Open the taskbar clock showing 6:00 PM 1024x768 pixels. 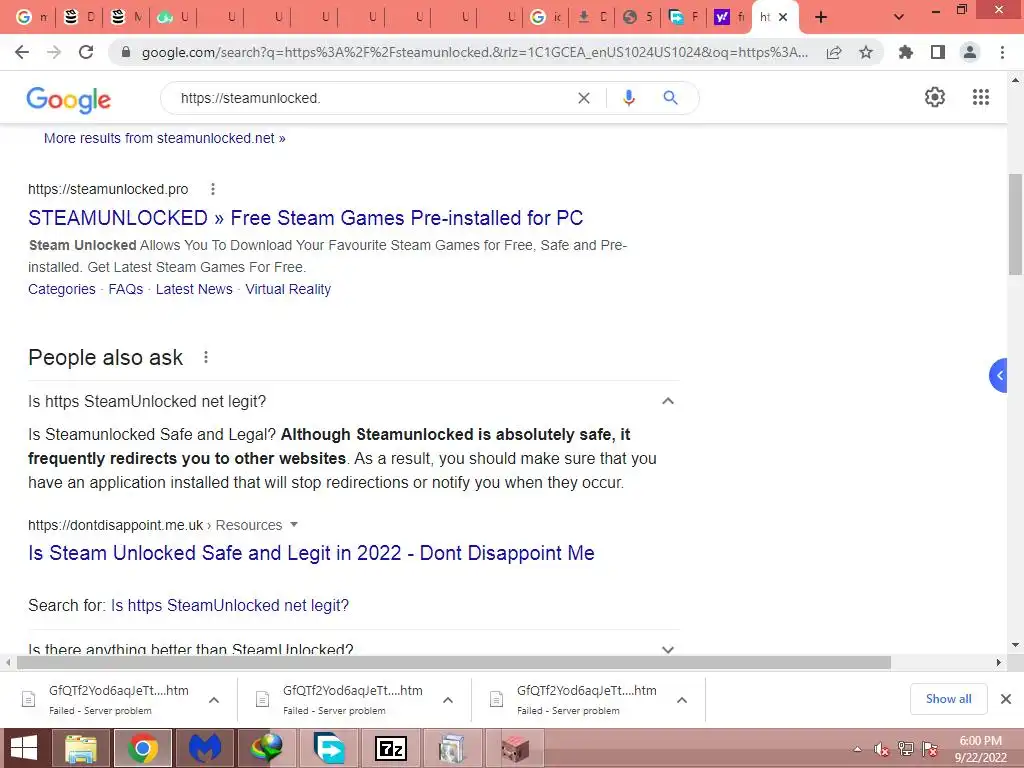point(980,749)
